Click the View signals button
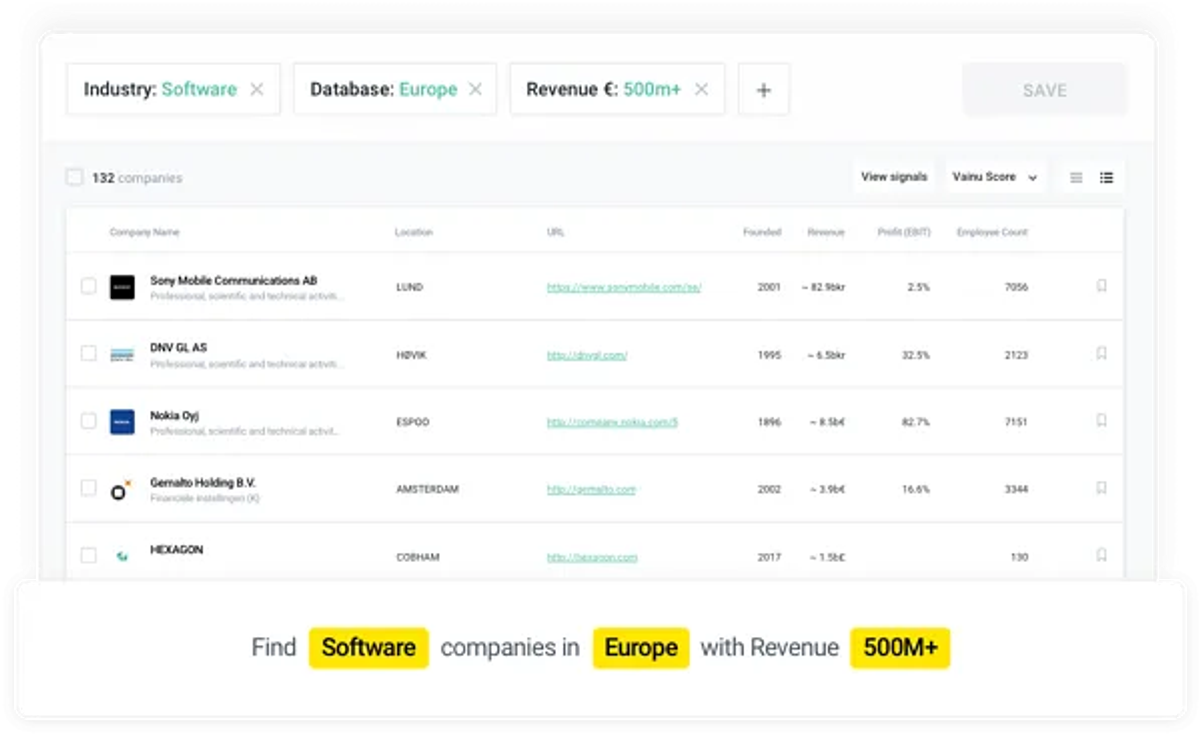Screen dimensions: 1200x735 coord(894,177)
